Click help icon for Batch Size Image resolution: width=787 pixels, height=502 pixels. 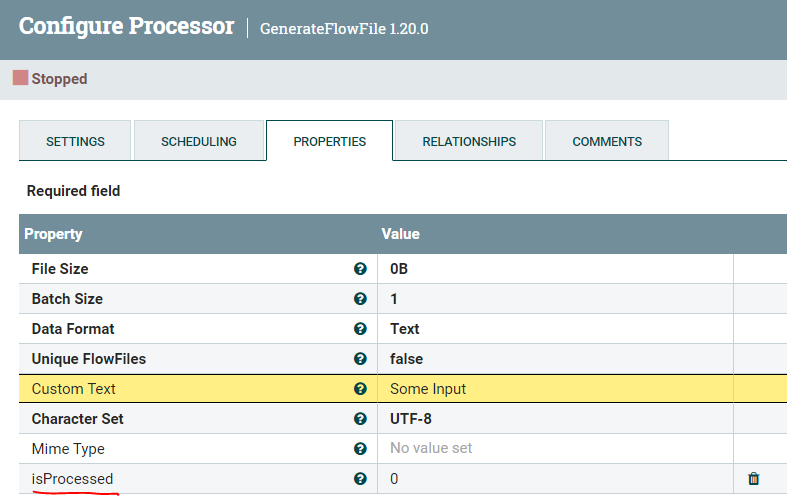tap(360, 299)
